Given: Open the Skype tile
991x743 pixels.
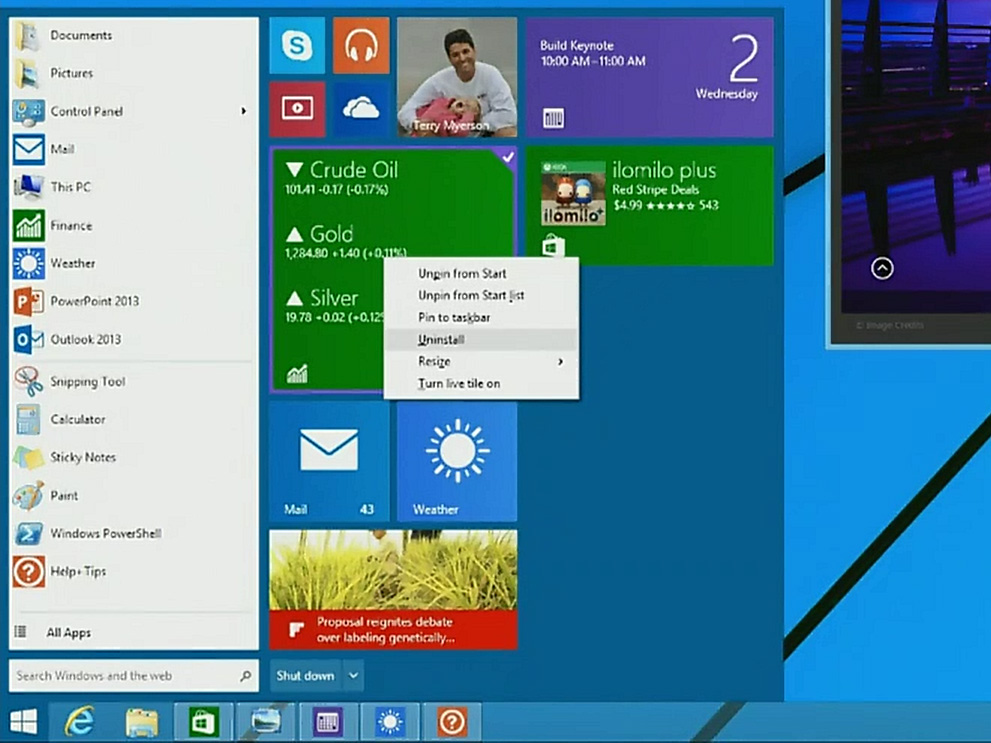Looking at the screenshot, I should [297, 46].
